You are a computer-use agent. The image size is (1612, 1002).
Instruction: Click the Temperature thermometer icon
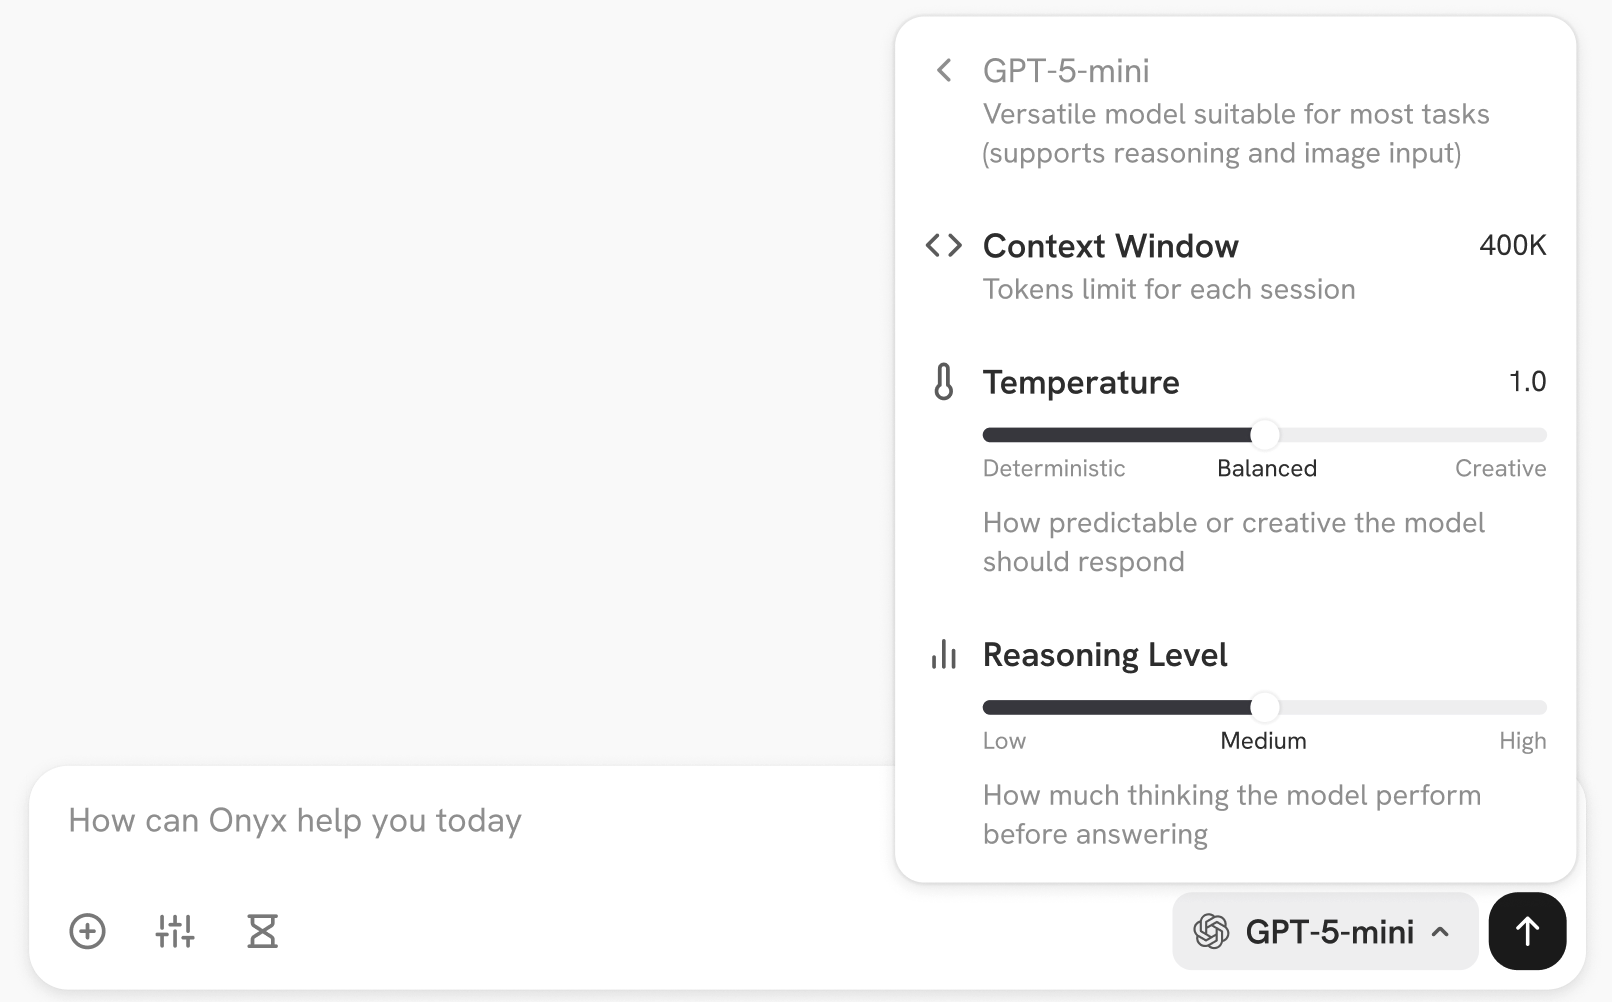tap(944, 382)
